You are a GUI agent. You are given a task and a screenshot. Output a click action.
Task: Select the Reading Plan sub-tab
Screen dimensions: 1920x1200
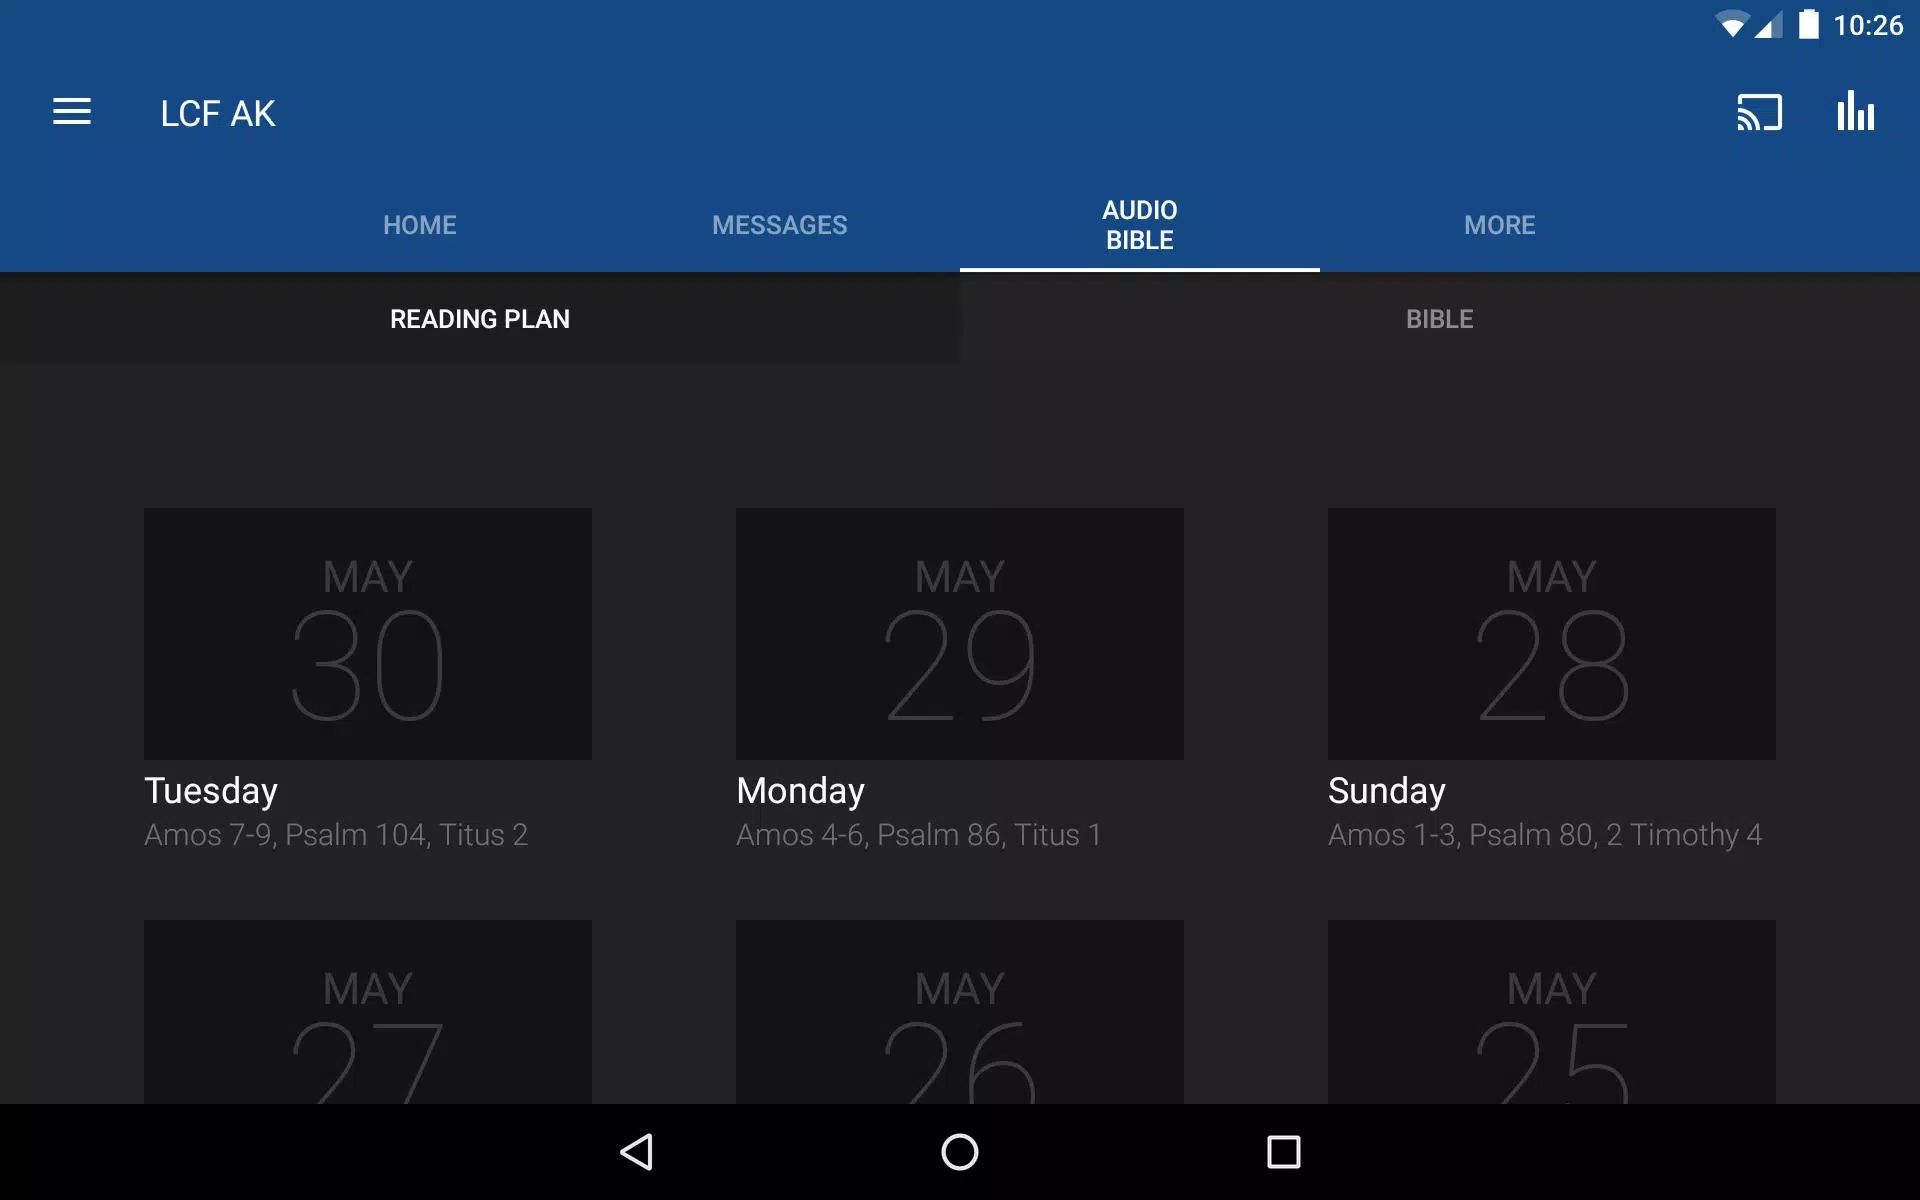(480, 319)
